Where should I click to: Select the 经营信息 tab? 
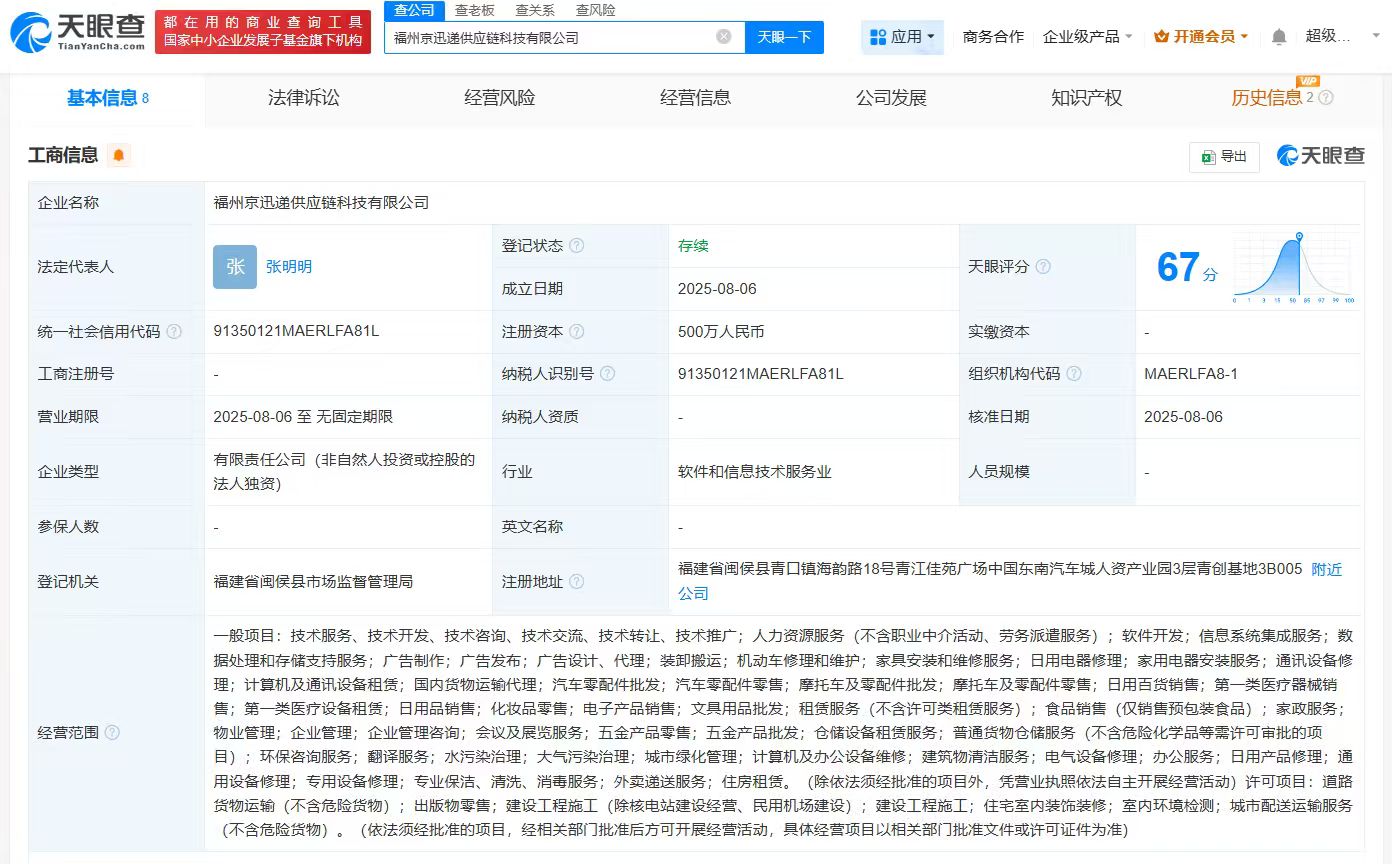tap(696, 98)
